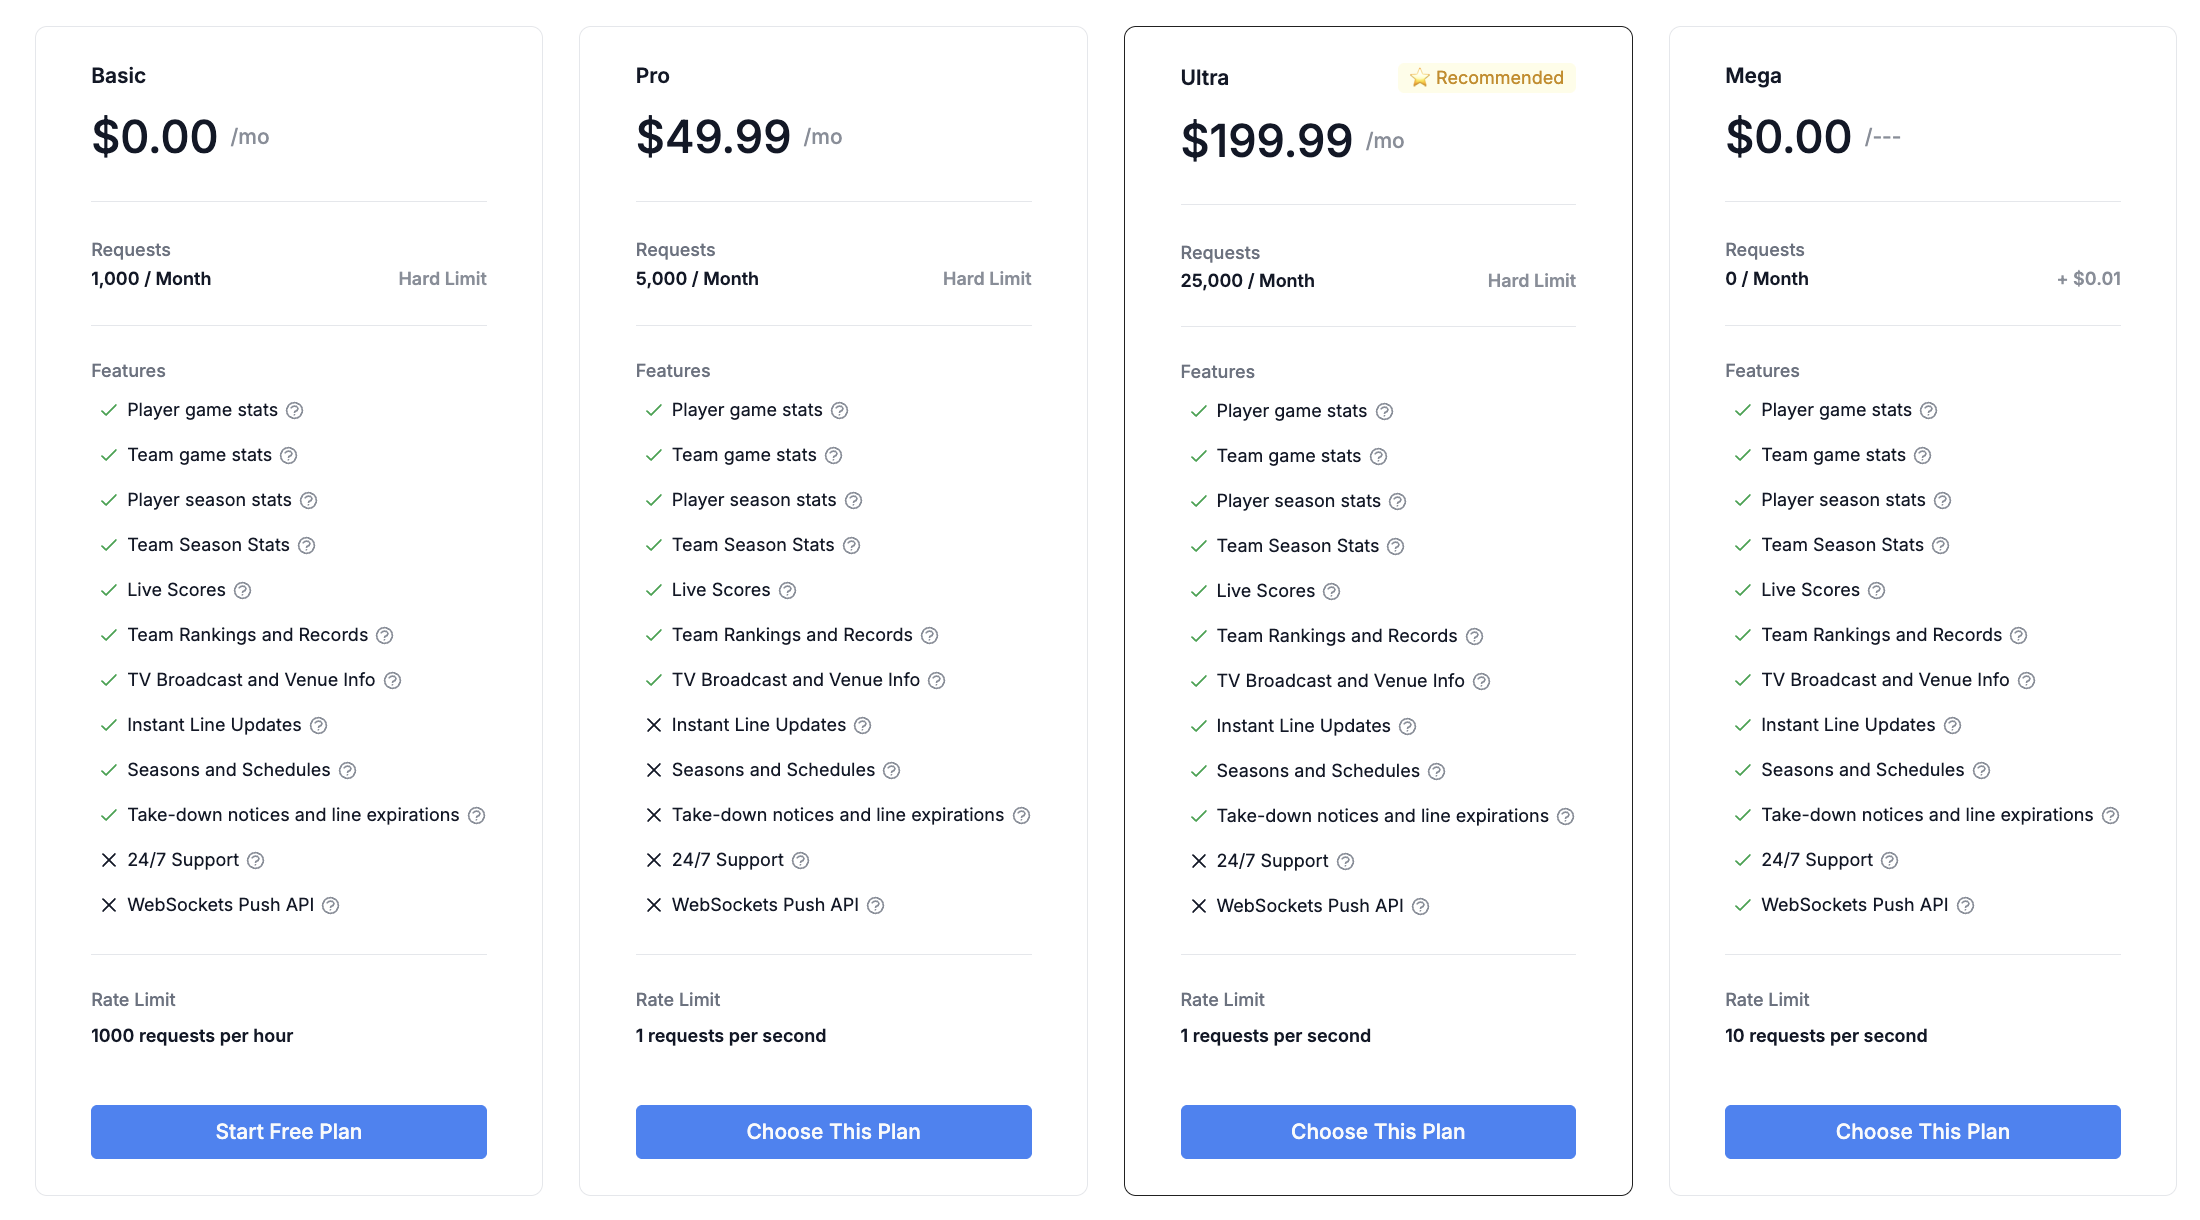Open Pro plan Take-down notices help icon
The image size is (2200, 1220).
[x=1021, y=815]
